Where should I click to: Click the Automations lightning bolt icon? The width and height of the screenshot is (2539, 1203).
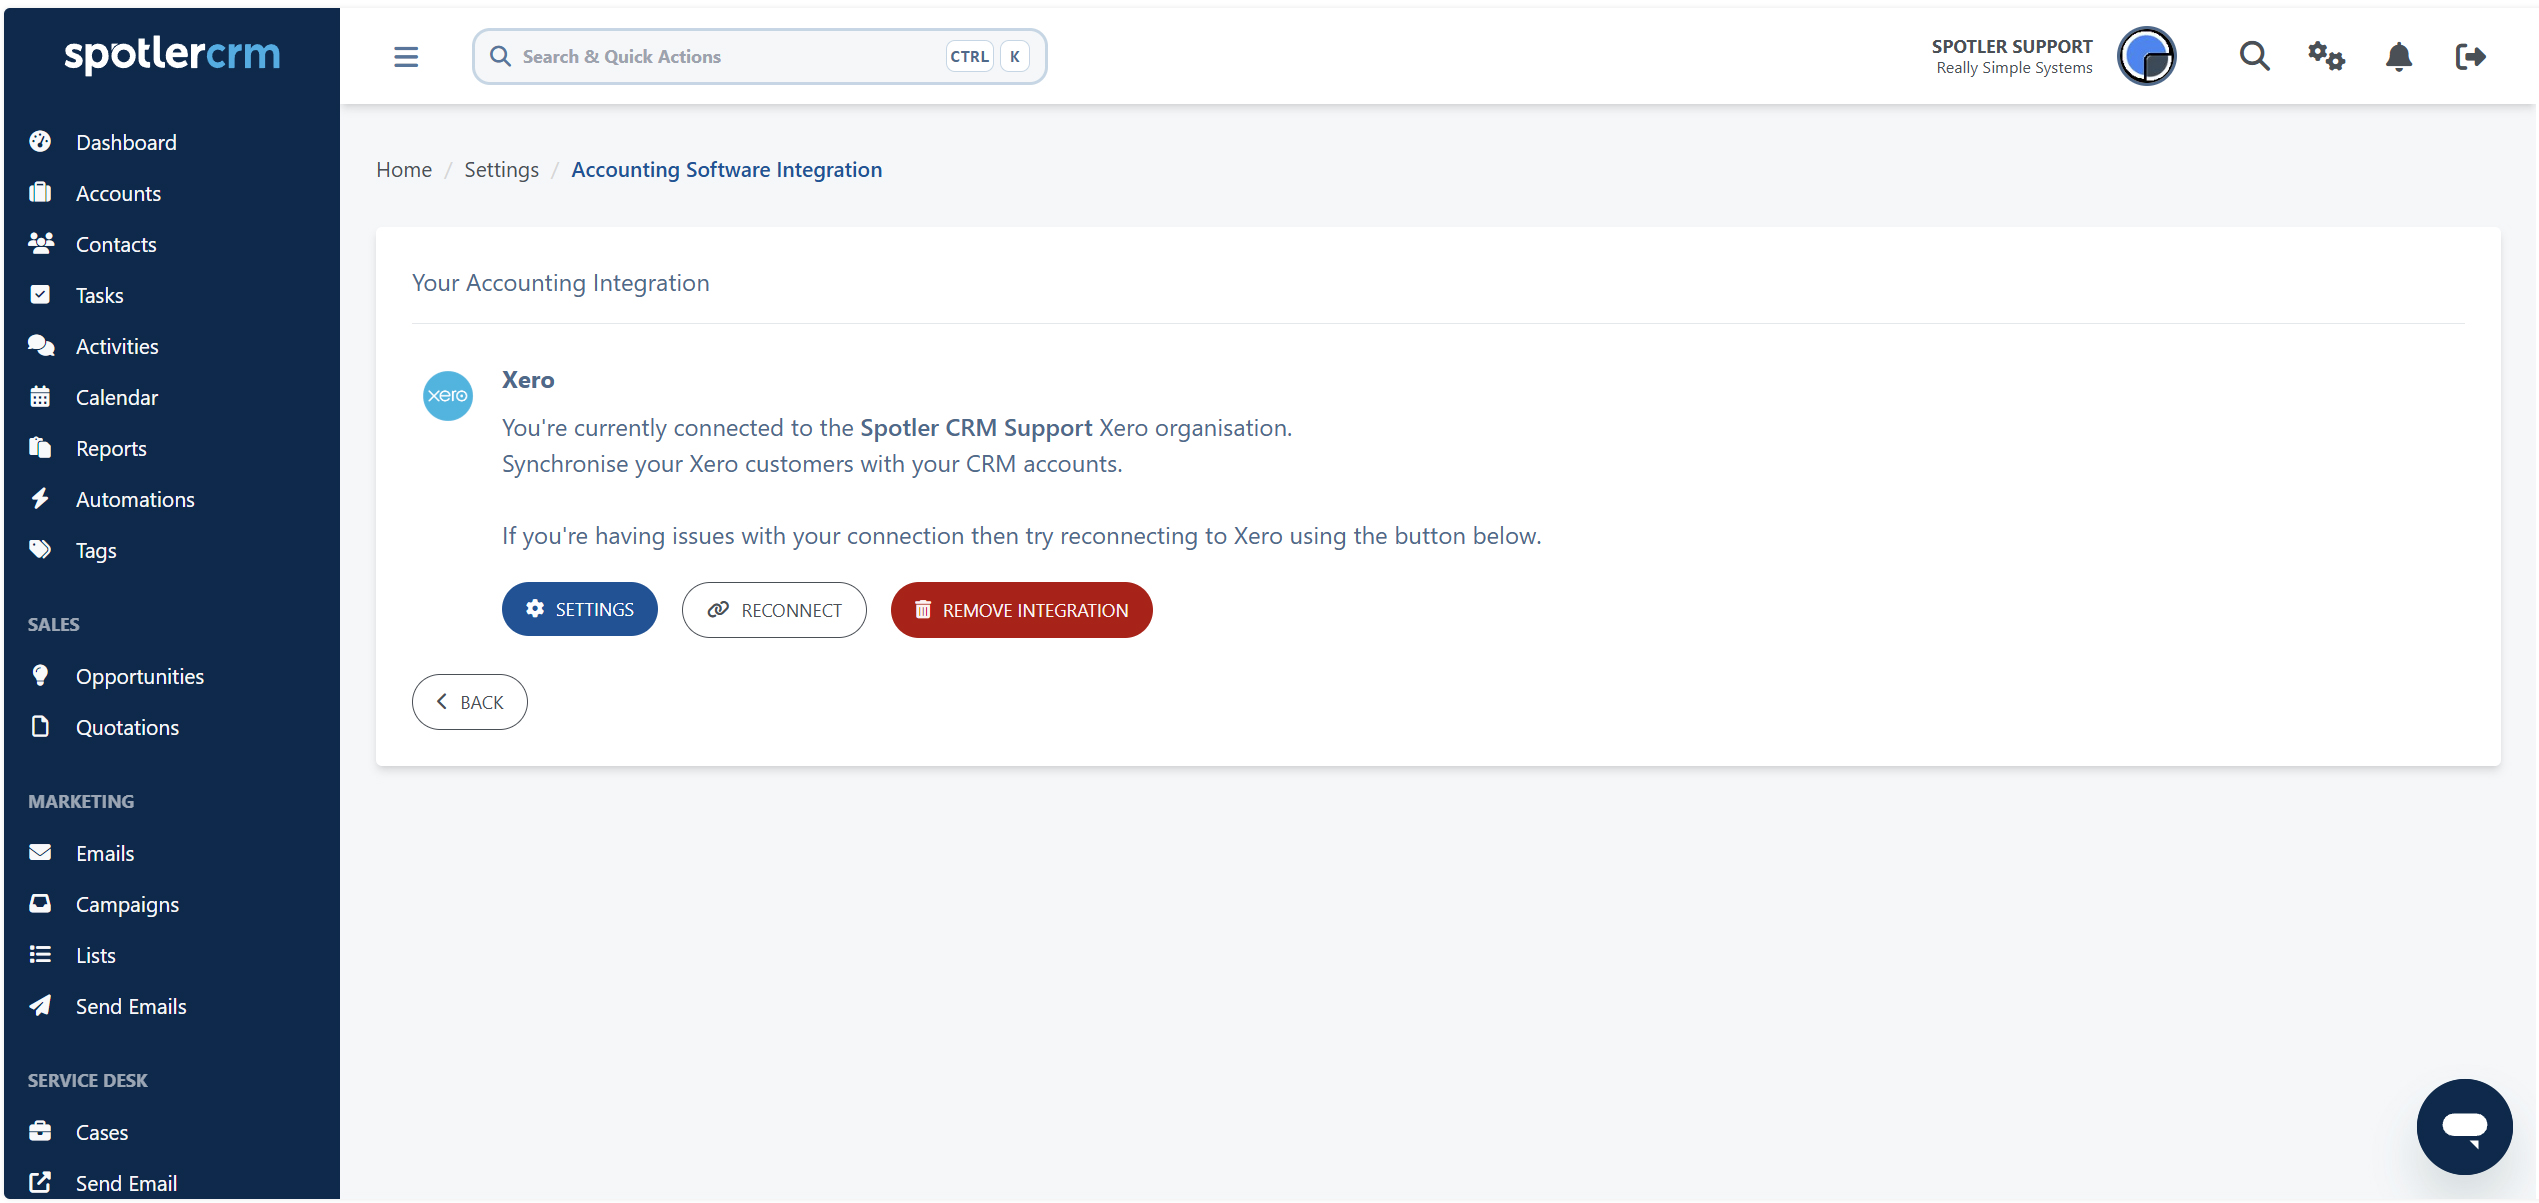coord(40,499)
